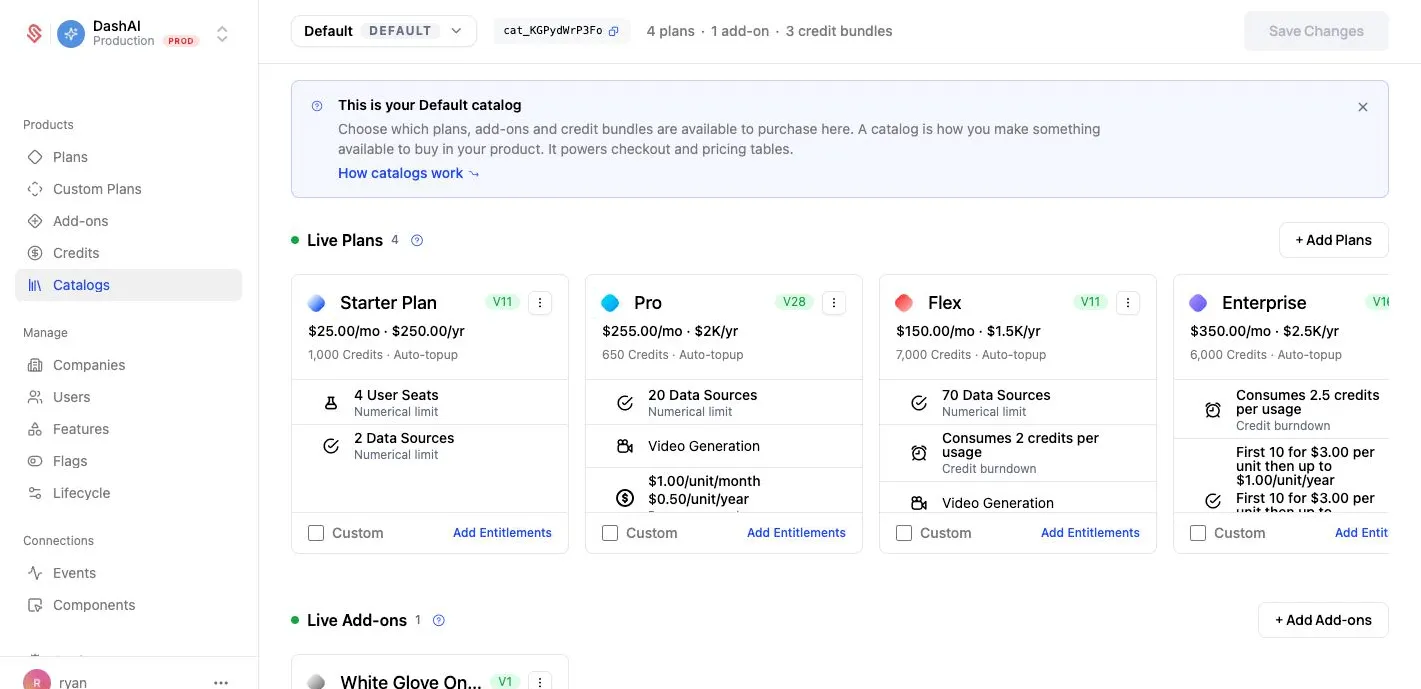
Task: Select Catalogs in the sidebar
Action: [128, 285]
